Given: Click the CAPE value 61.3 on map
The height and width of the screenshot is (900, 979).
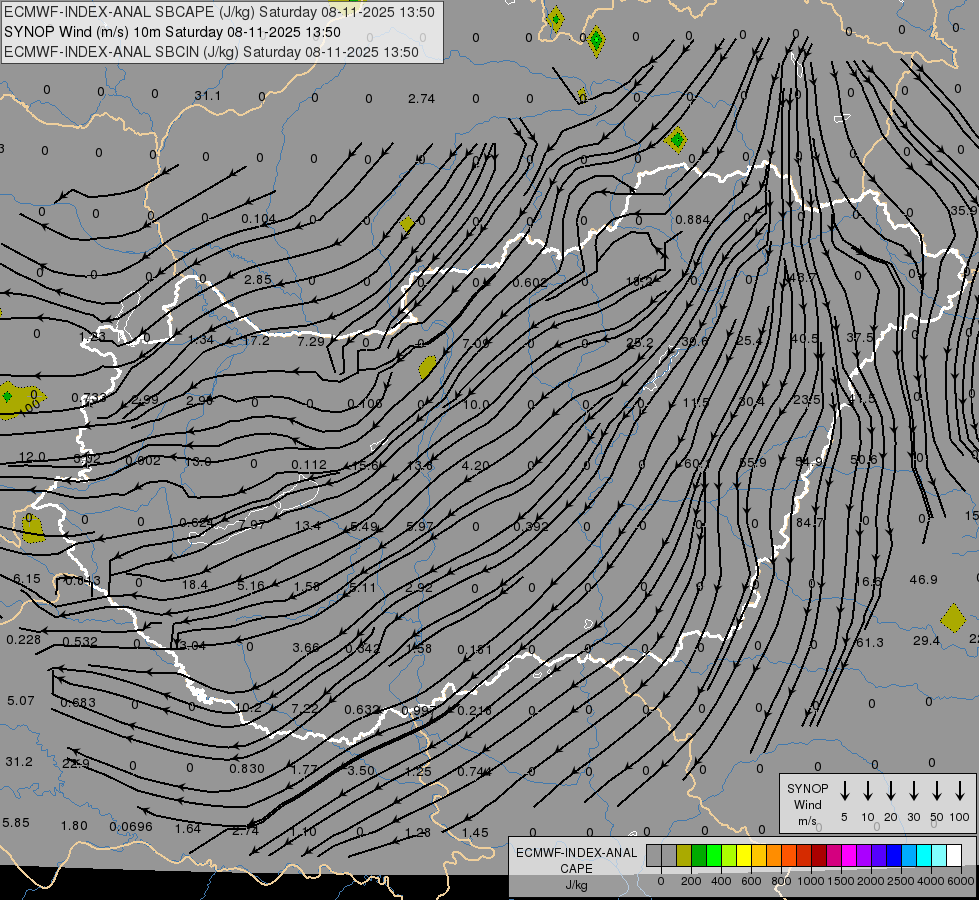Looking at the screenshot, I should pos(870,643).
